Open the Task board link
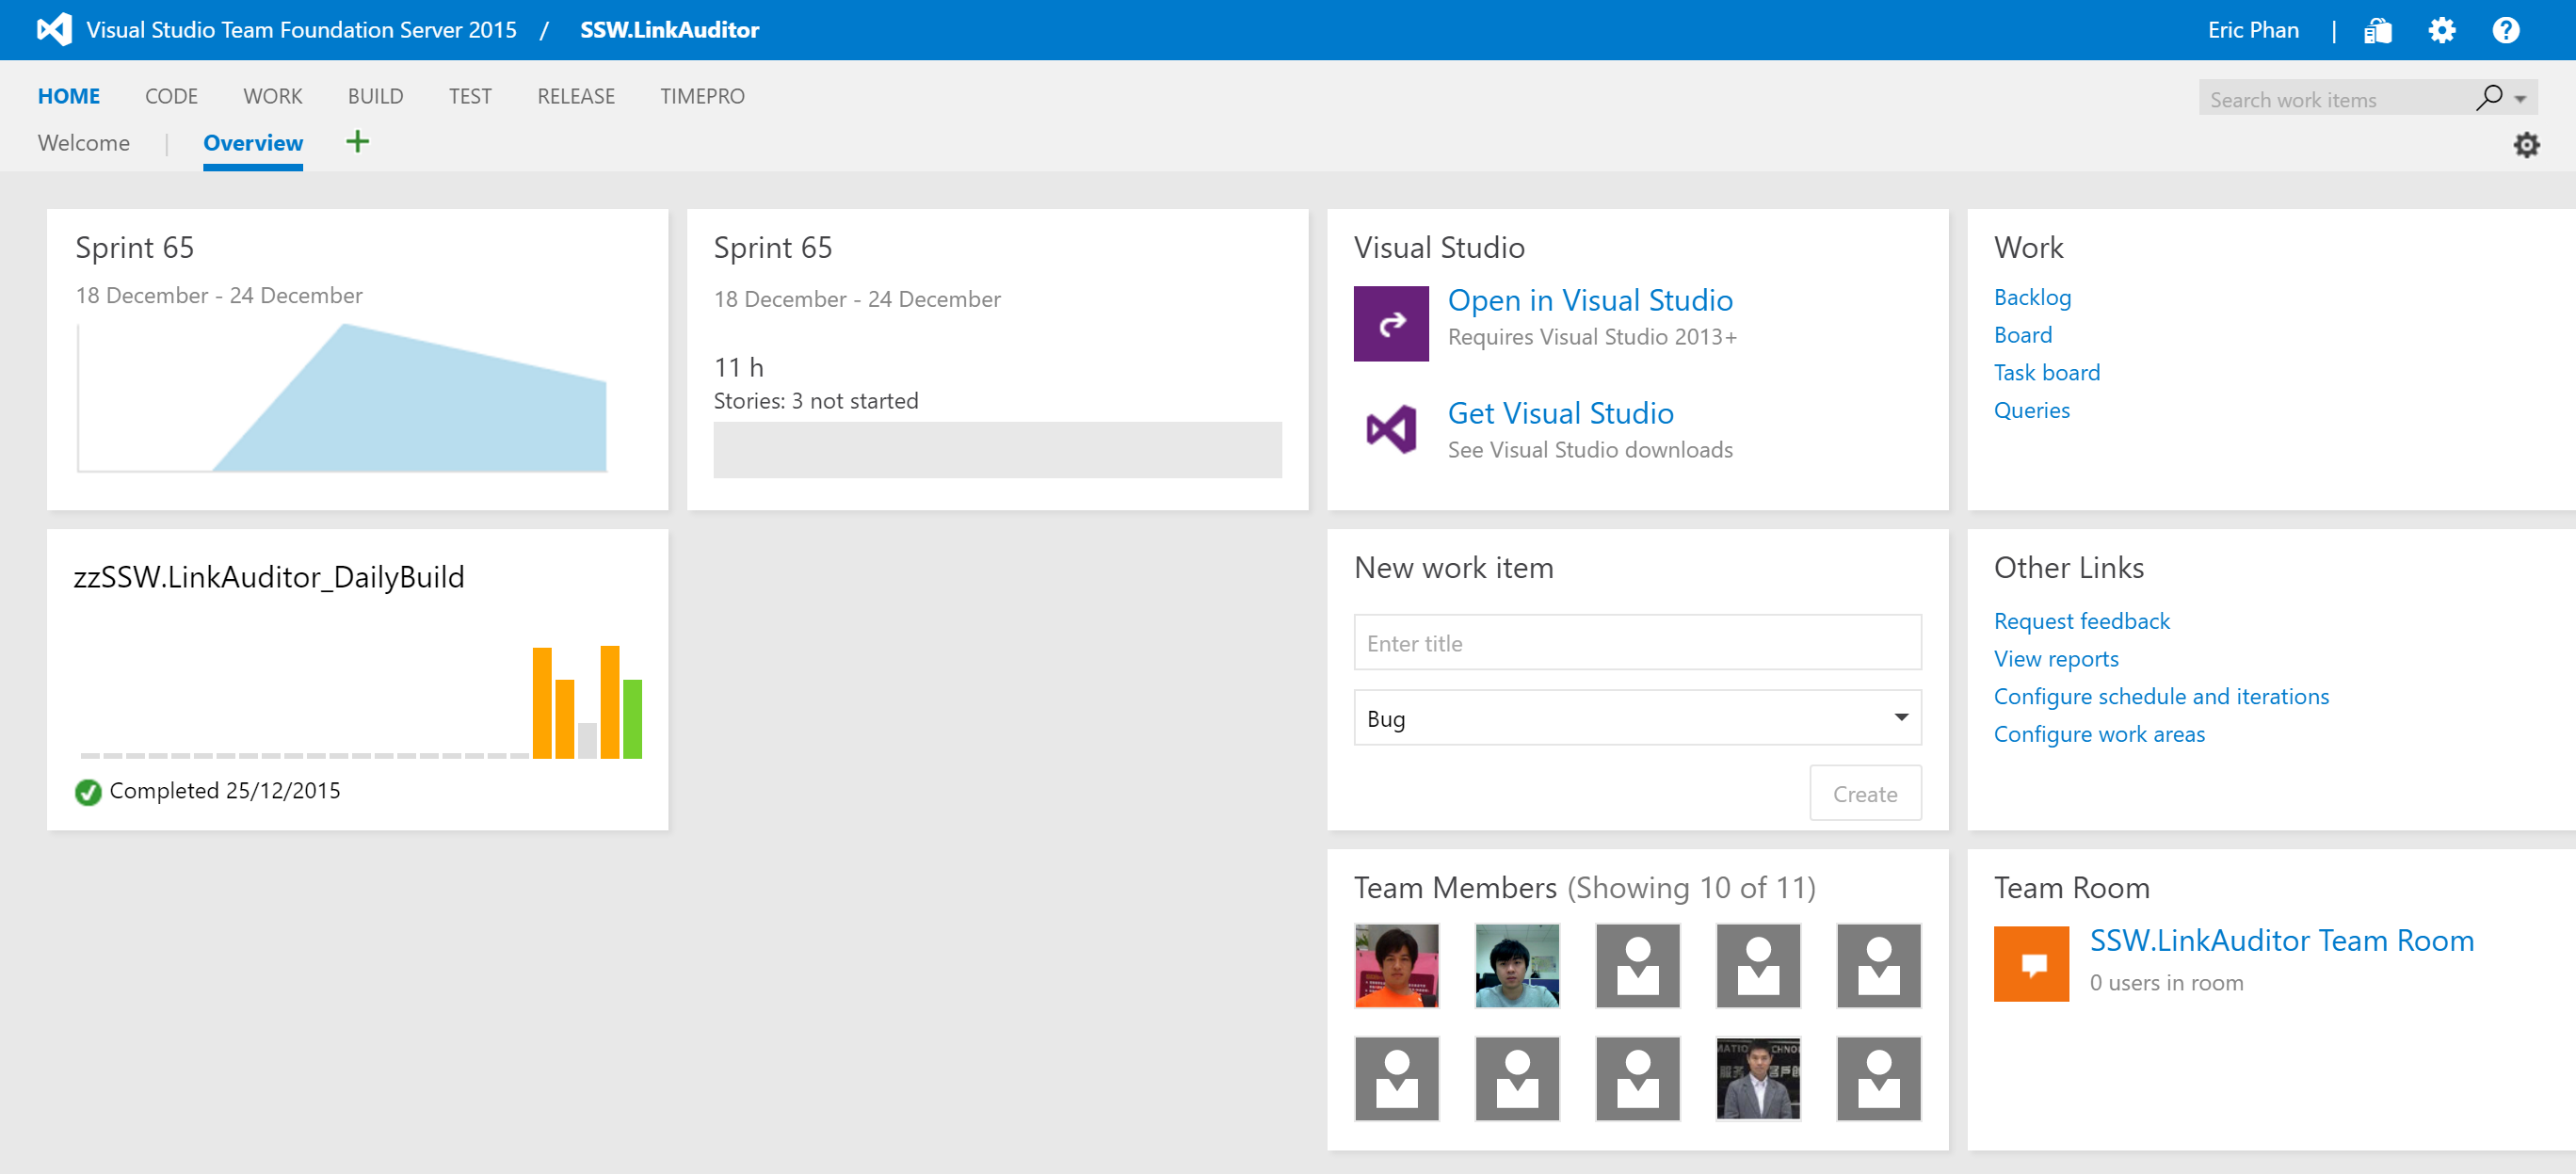This screenshot has height=1174, width=2576. (2046, 372)
